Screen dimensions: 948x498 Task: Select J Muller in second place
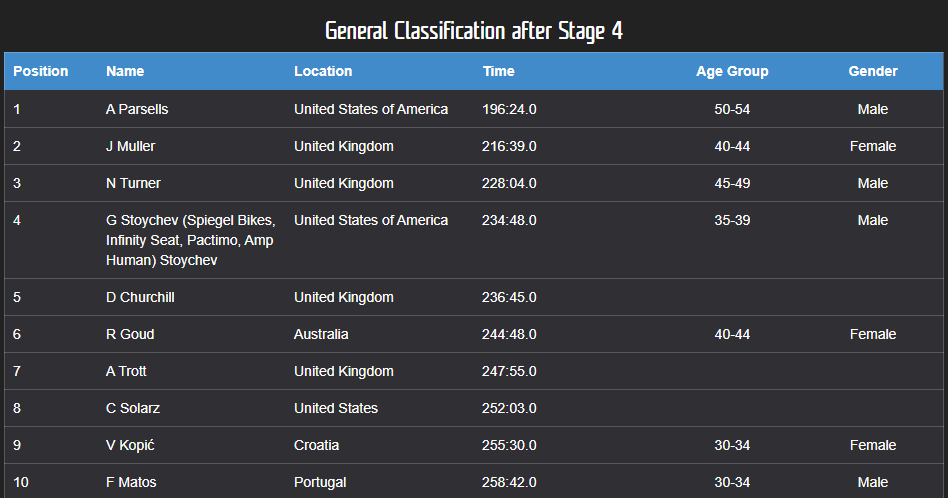coord(131,146)
